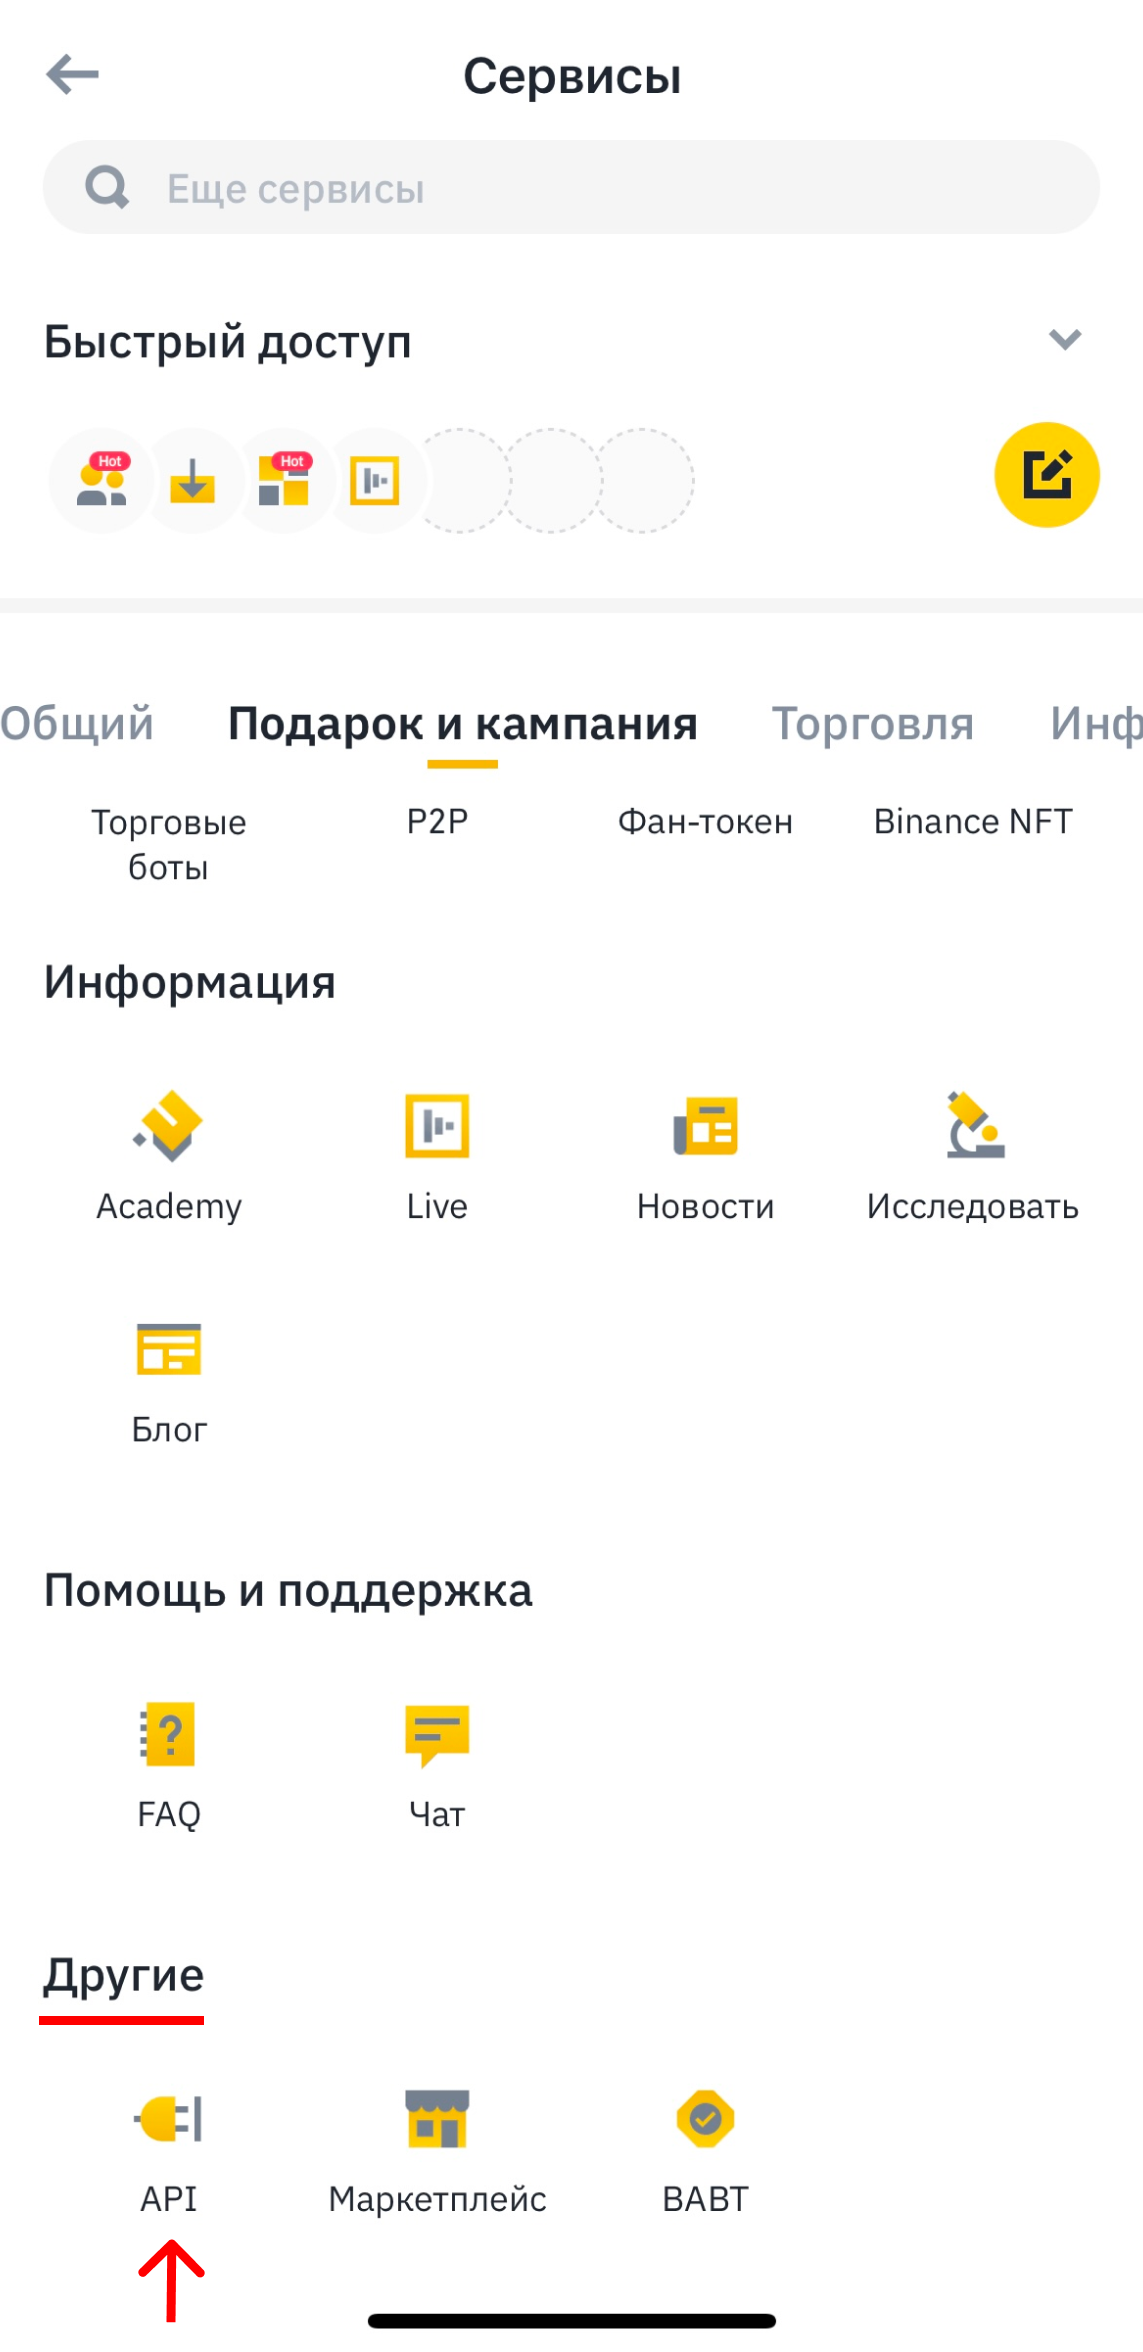1143x2352 pixels.
Task: Switch to the Общий tab
Action: (77, 724)
